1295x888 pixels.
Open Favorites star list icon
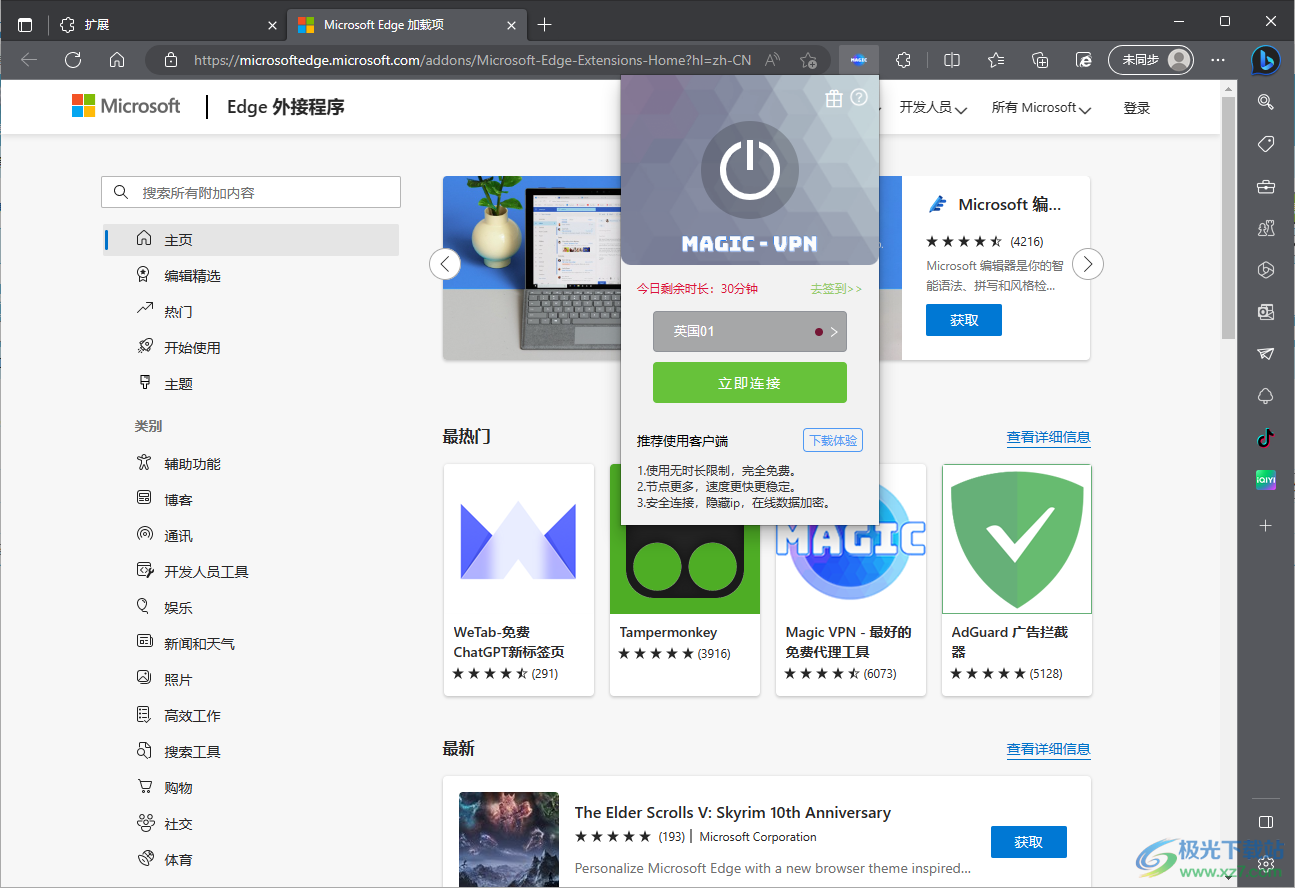[996, 60]
